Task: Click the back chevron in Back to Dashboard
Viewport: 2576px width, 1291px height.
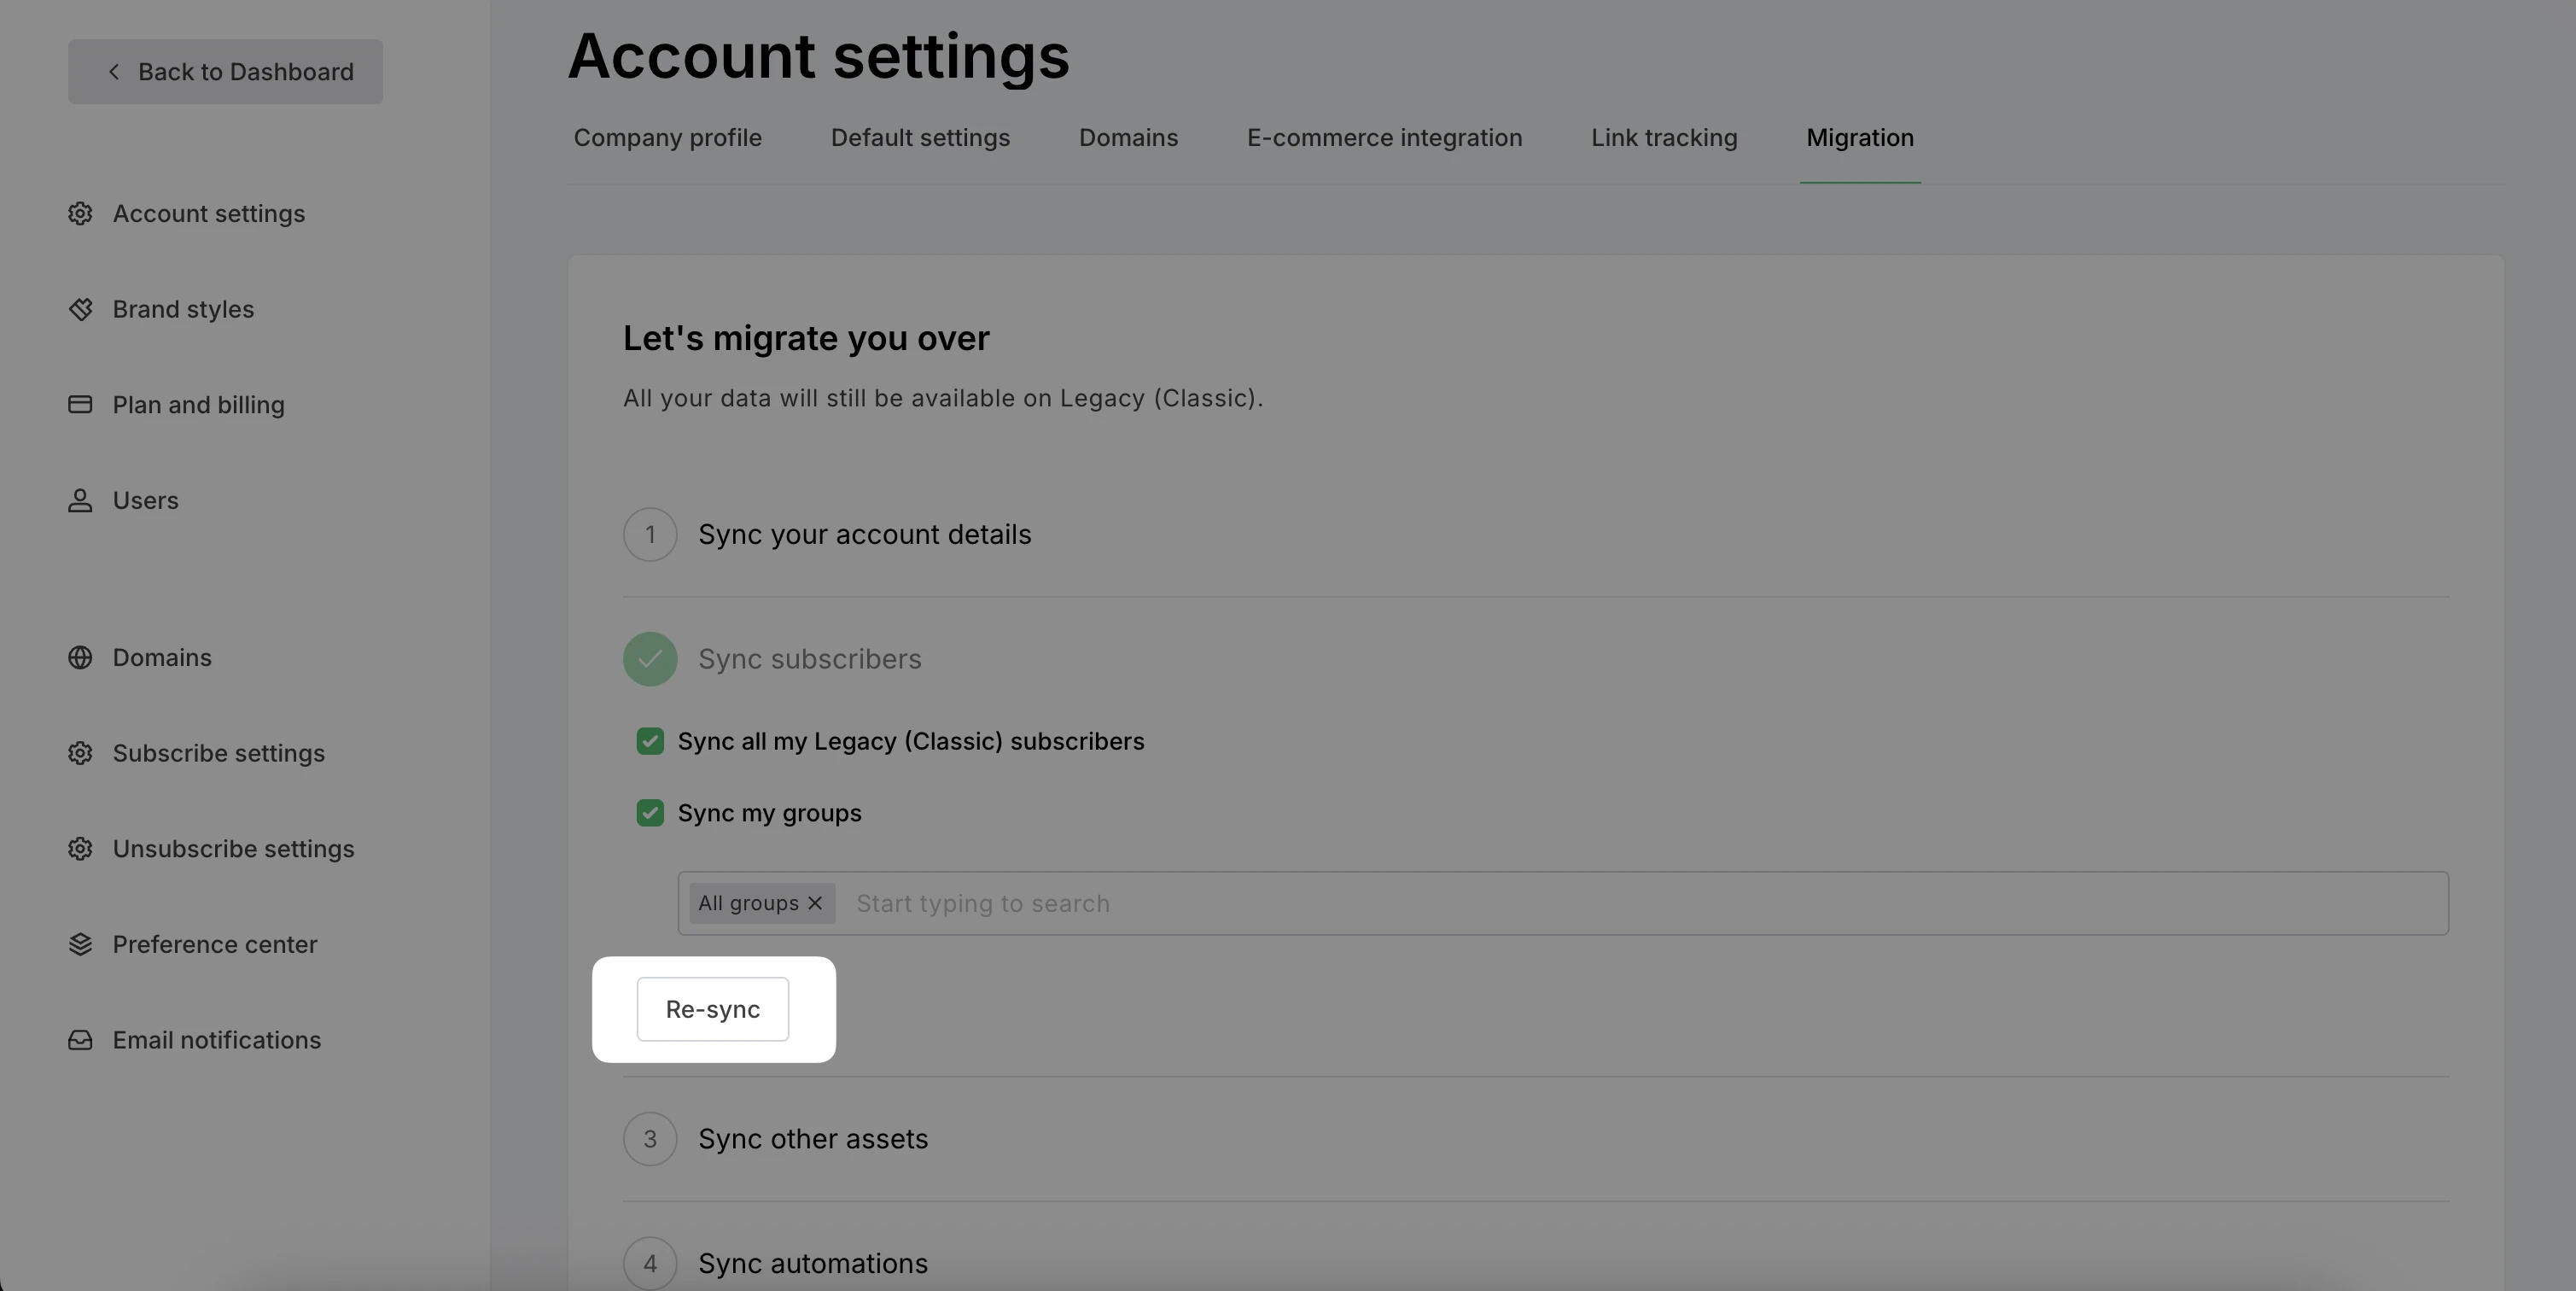Action: pos(114,72)
